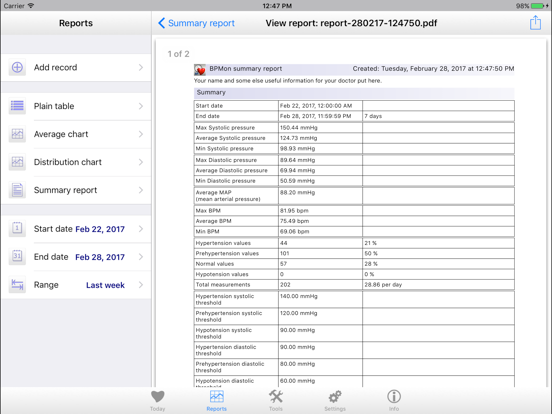Tap the Range arrows icon
Image resolution: width=552 pixels, height=414 pixels.
17,285
